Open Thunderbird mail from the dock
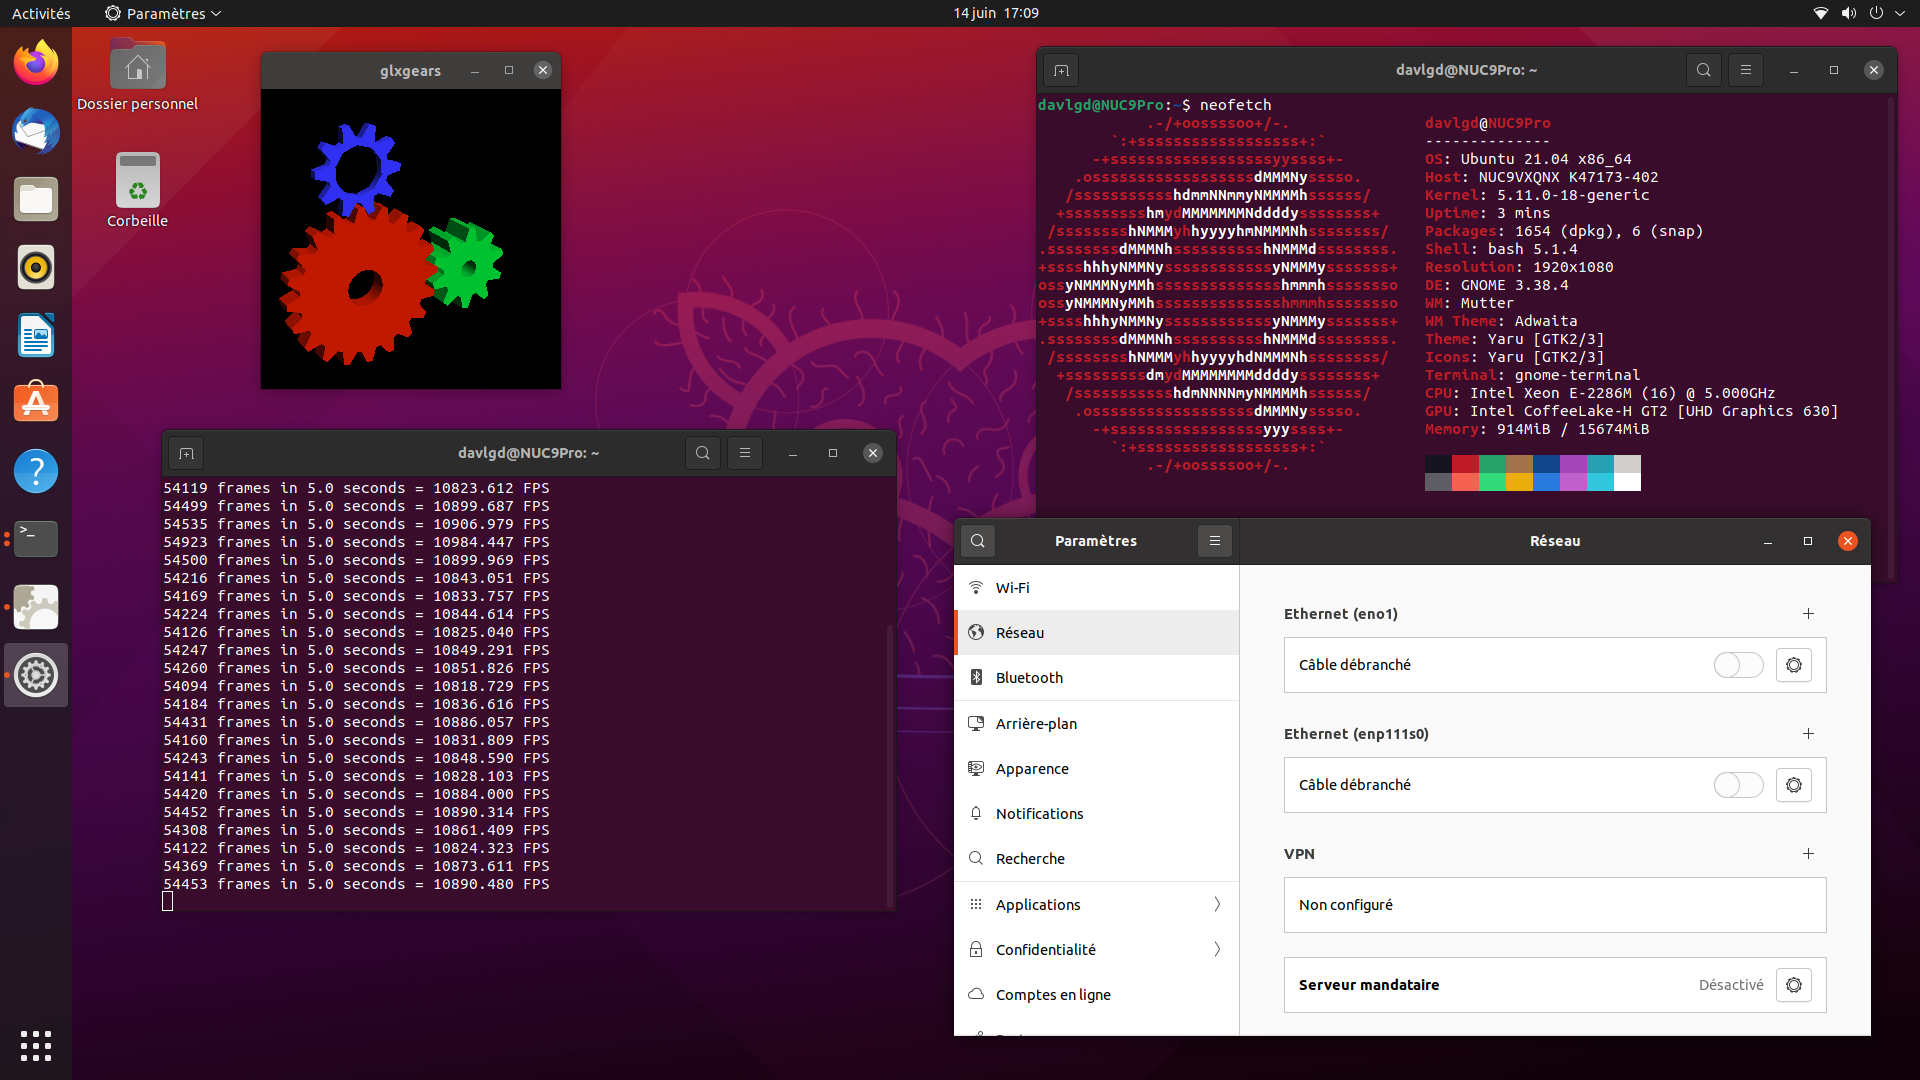 [36, 131]
